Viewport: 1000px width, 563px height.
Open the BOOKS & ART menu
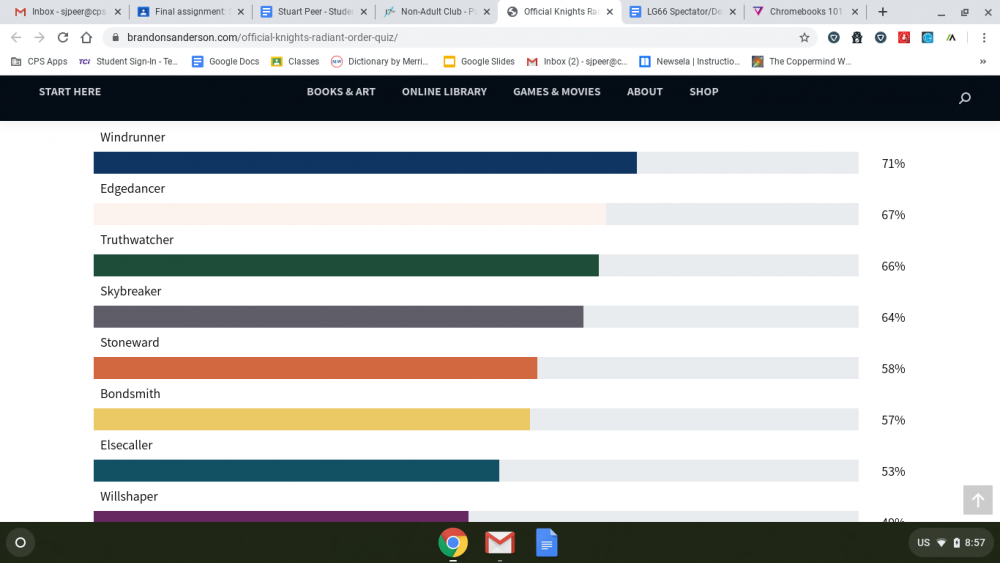tap(341, 92)
